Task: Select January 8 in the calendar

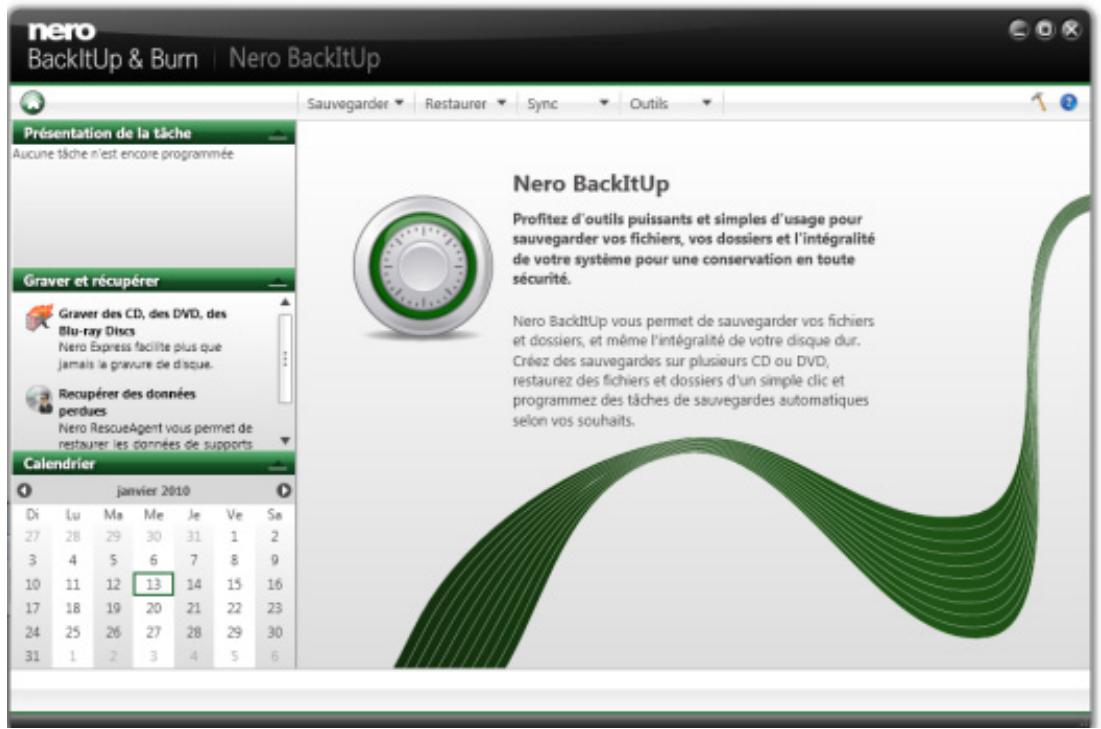Action: click(234, 560)
